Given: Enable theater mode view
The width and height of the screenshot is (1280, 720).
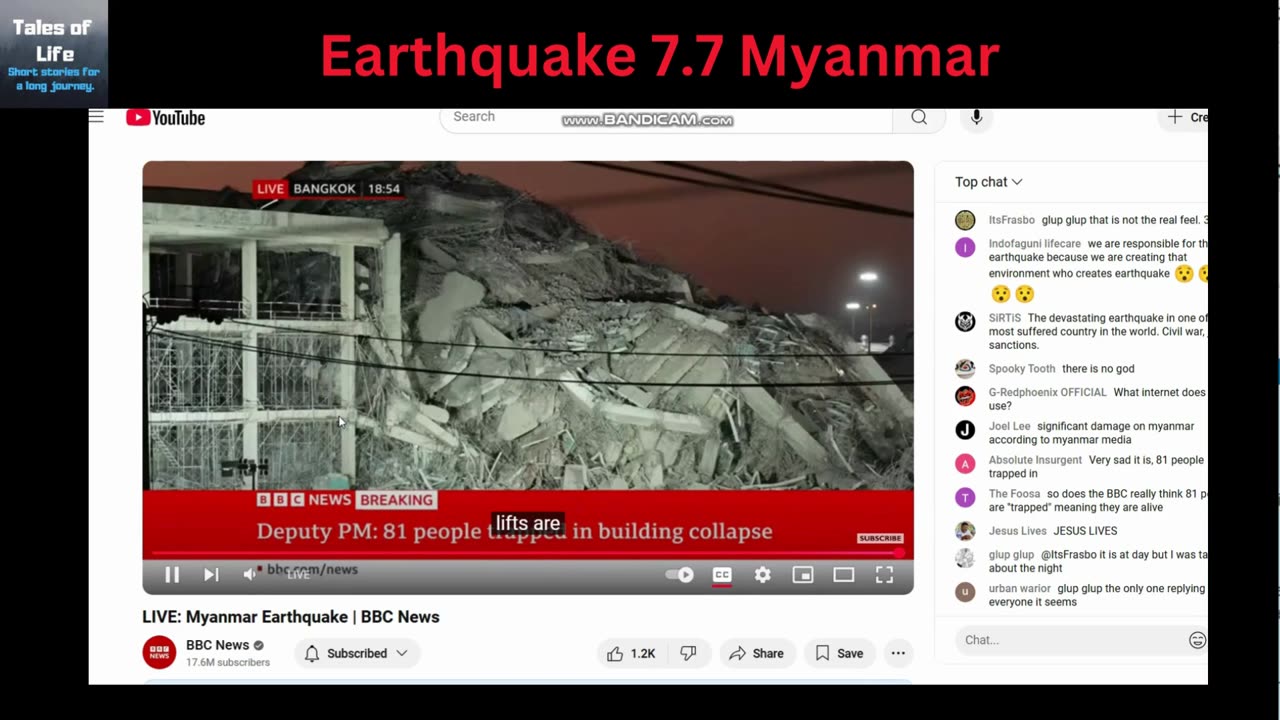Looking at the screenshot, I should point(844,575).
